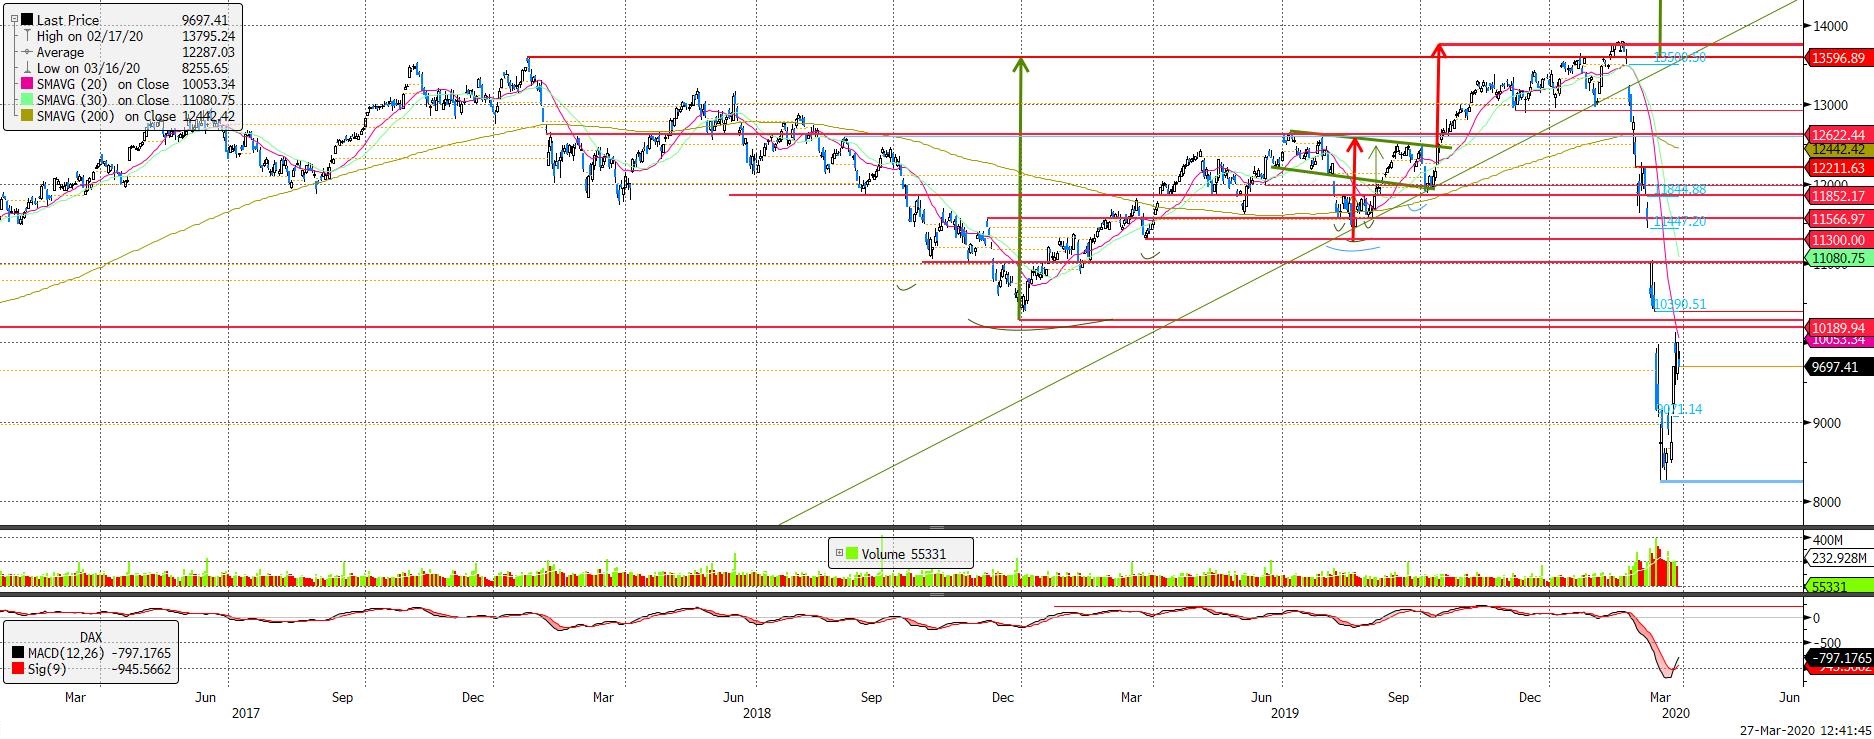Screen dimensions: 1874x739
Task: Collapse the Volume legend box
Action: click(x=839, y=553)
